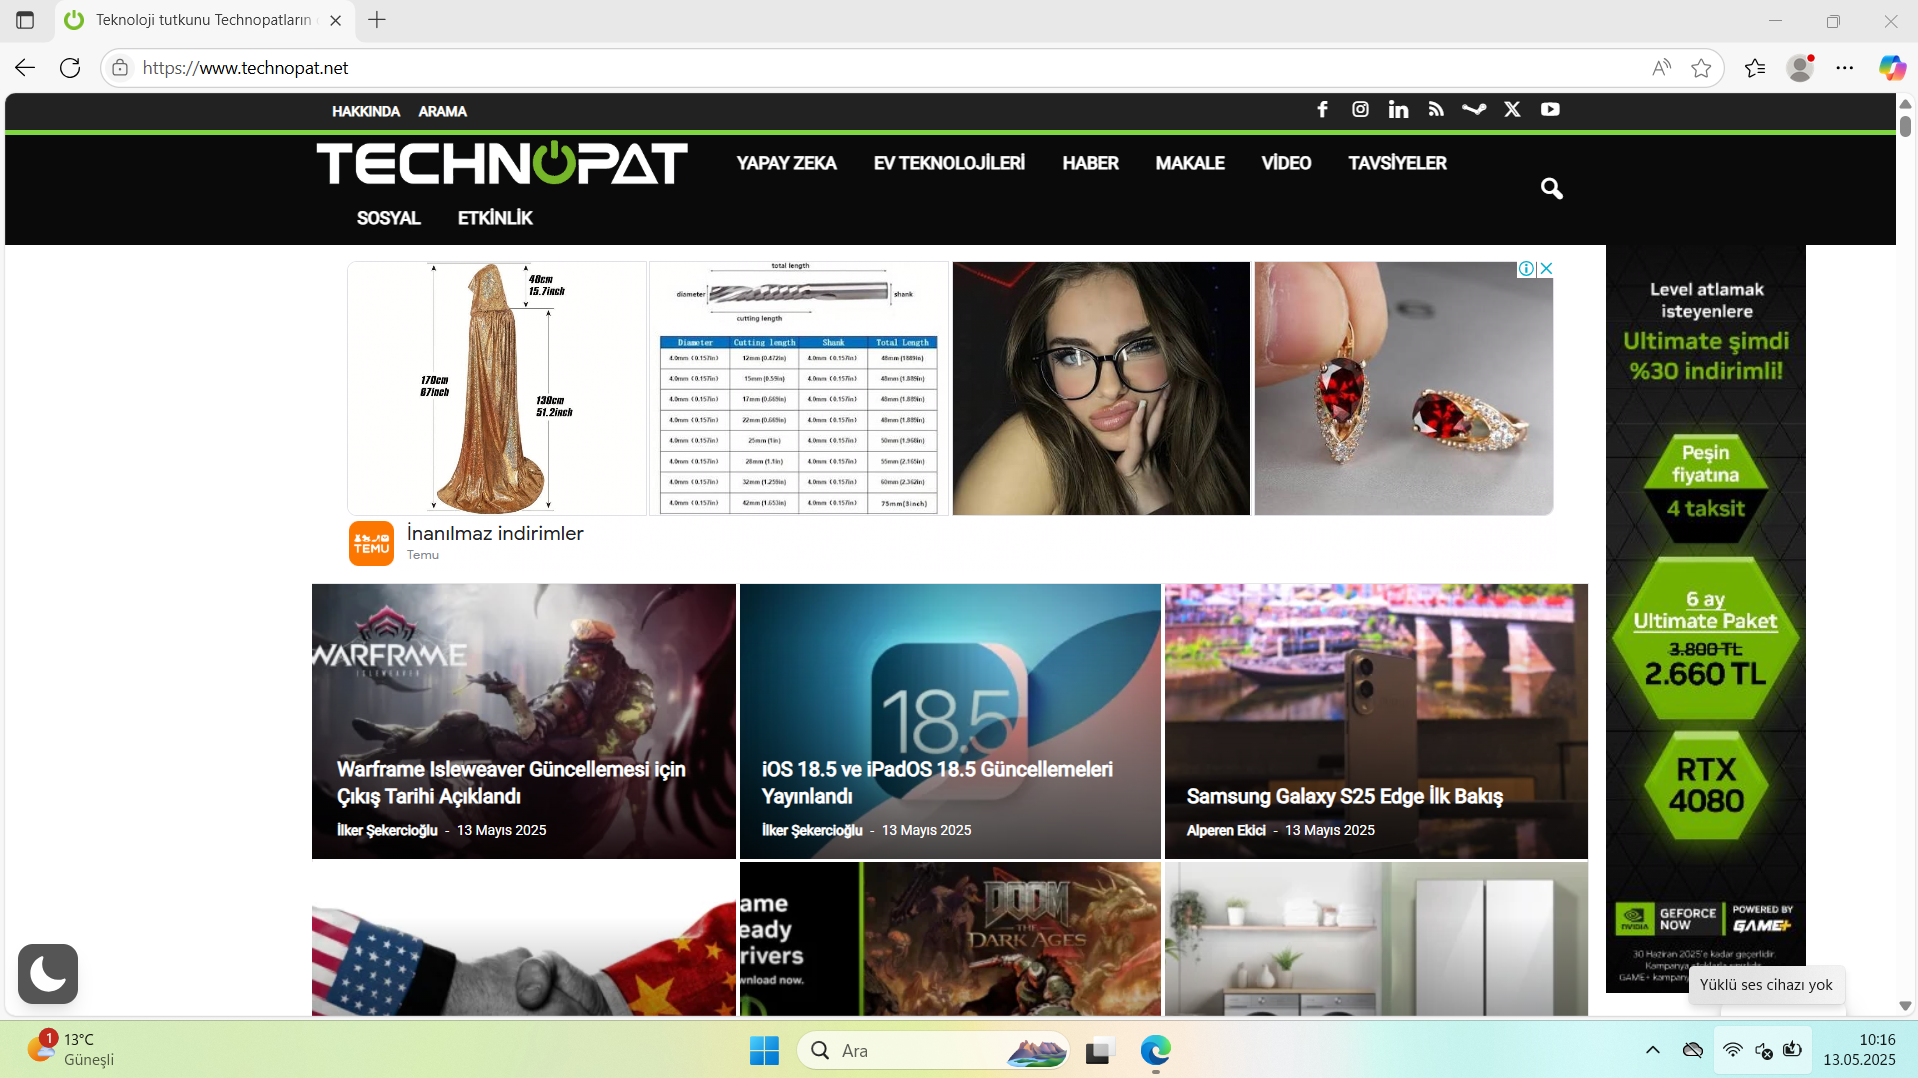Open the browser profile avatar
The image size is (1918, 1078).
(1801, 68)
